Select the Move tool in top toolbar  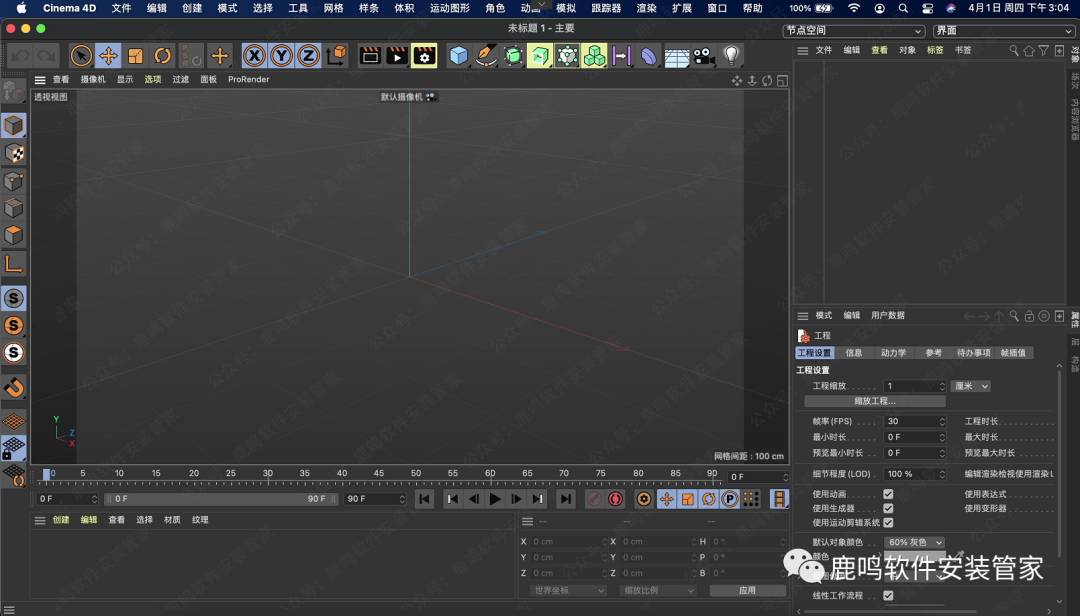(x=108, y=56)
